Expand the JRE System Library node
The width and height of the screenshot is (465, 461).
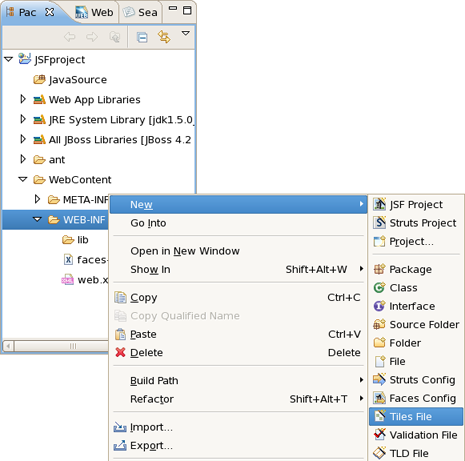pos(23,119)
